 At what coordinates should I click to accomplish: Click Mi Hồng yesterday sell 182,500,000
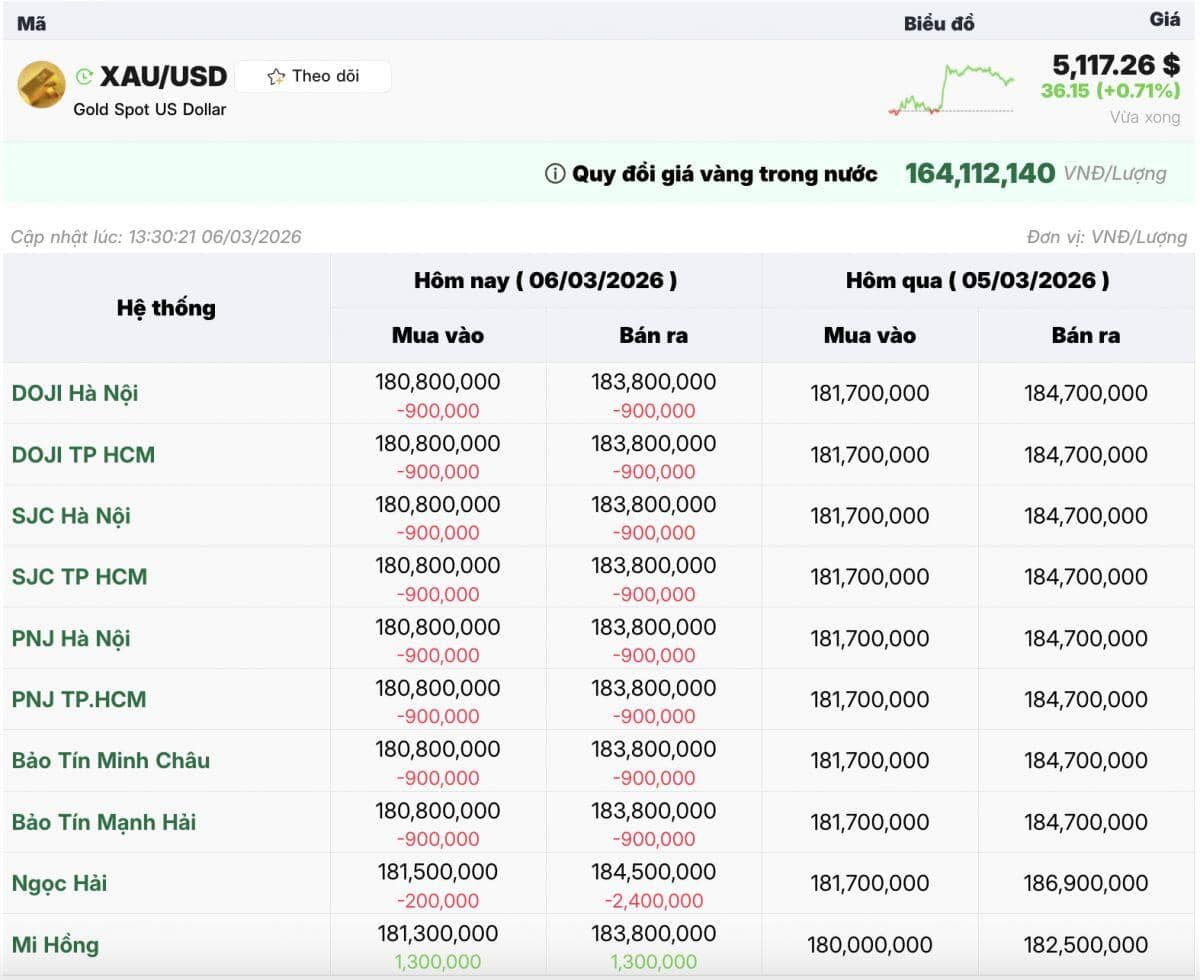tap(1086, 944)
